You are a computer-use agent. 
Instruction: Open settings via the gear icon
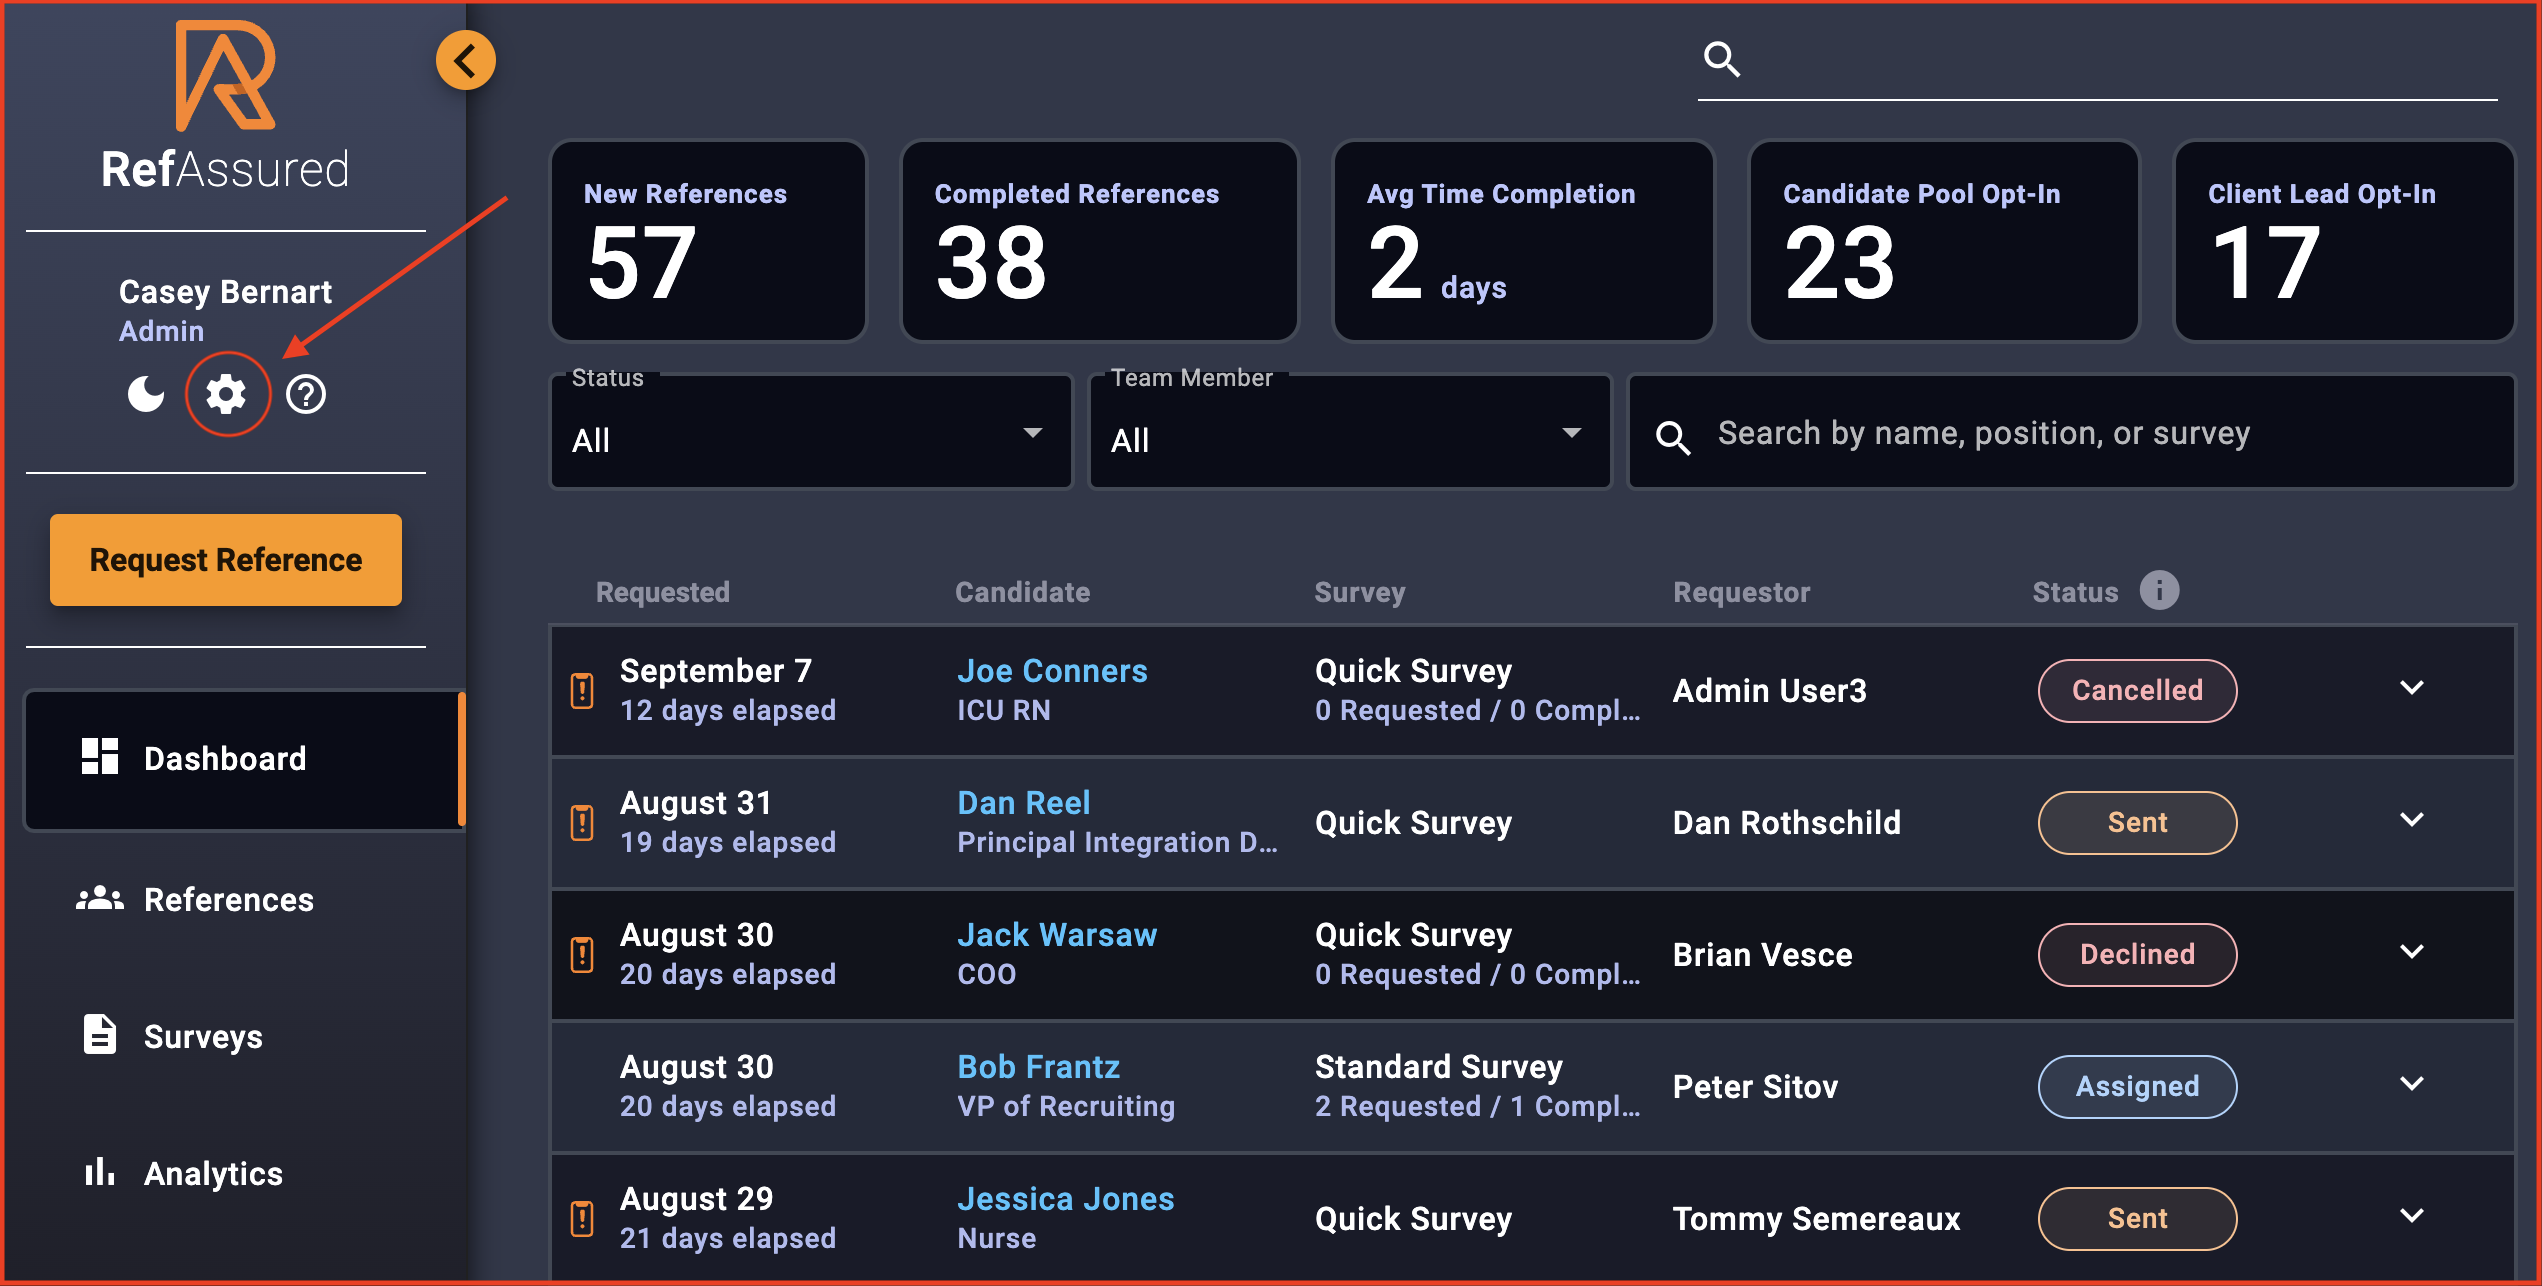point(227,394)
